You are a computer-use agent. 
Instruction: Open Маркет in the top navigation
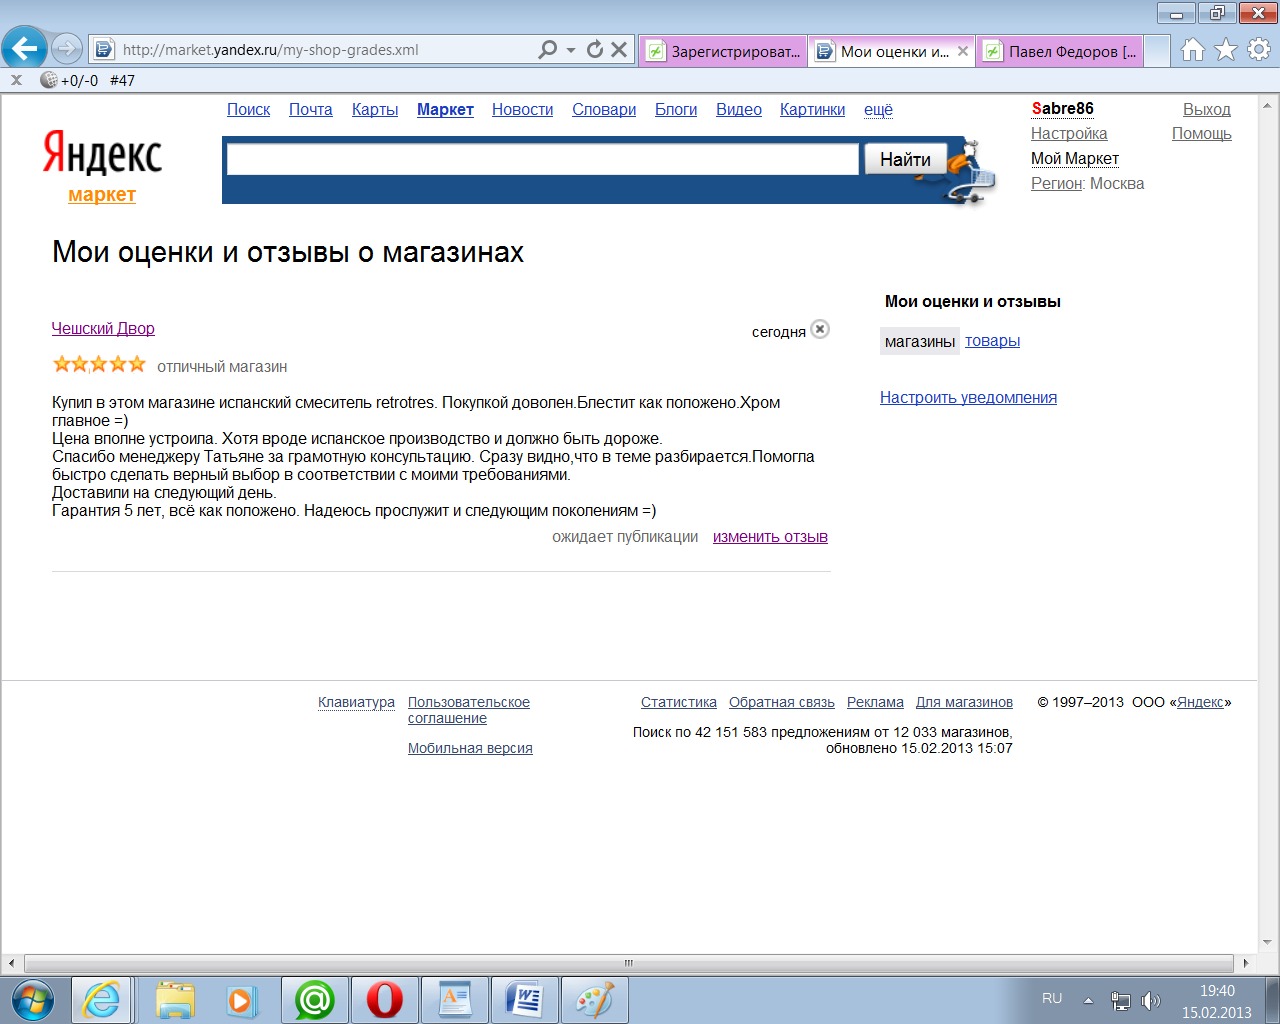445,110
